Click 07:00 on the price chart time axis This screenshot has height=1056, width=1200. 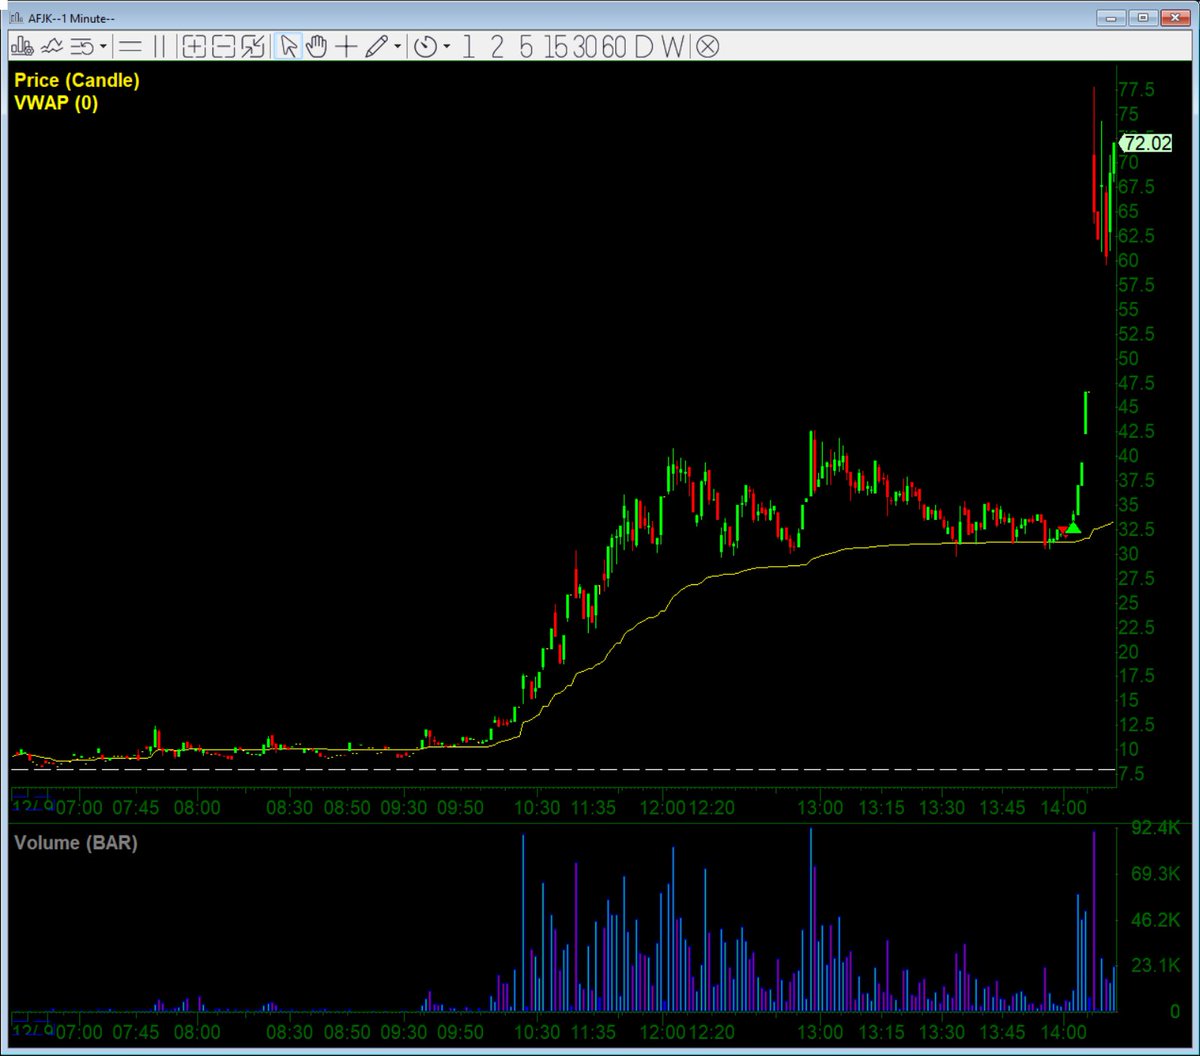pos(78,806)
